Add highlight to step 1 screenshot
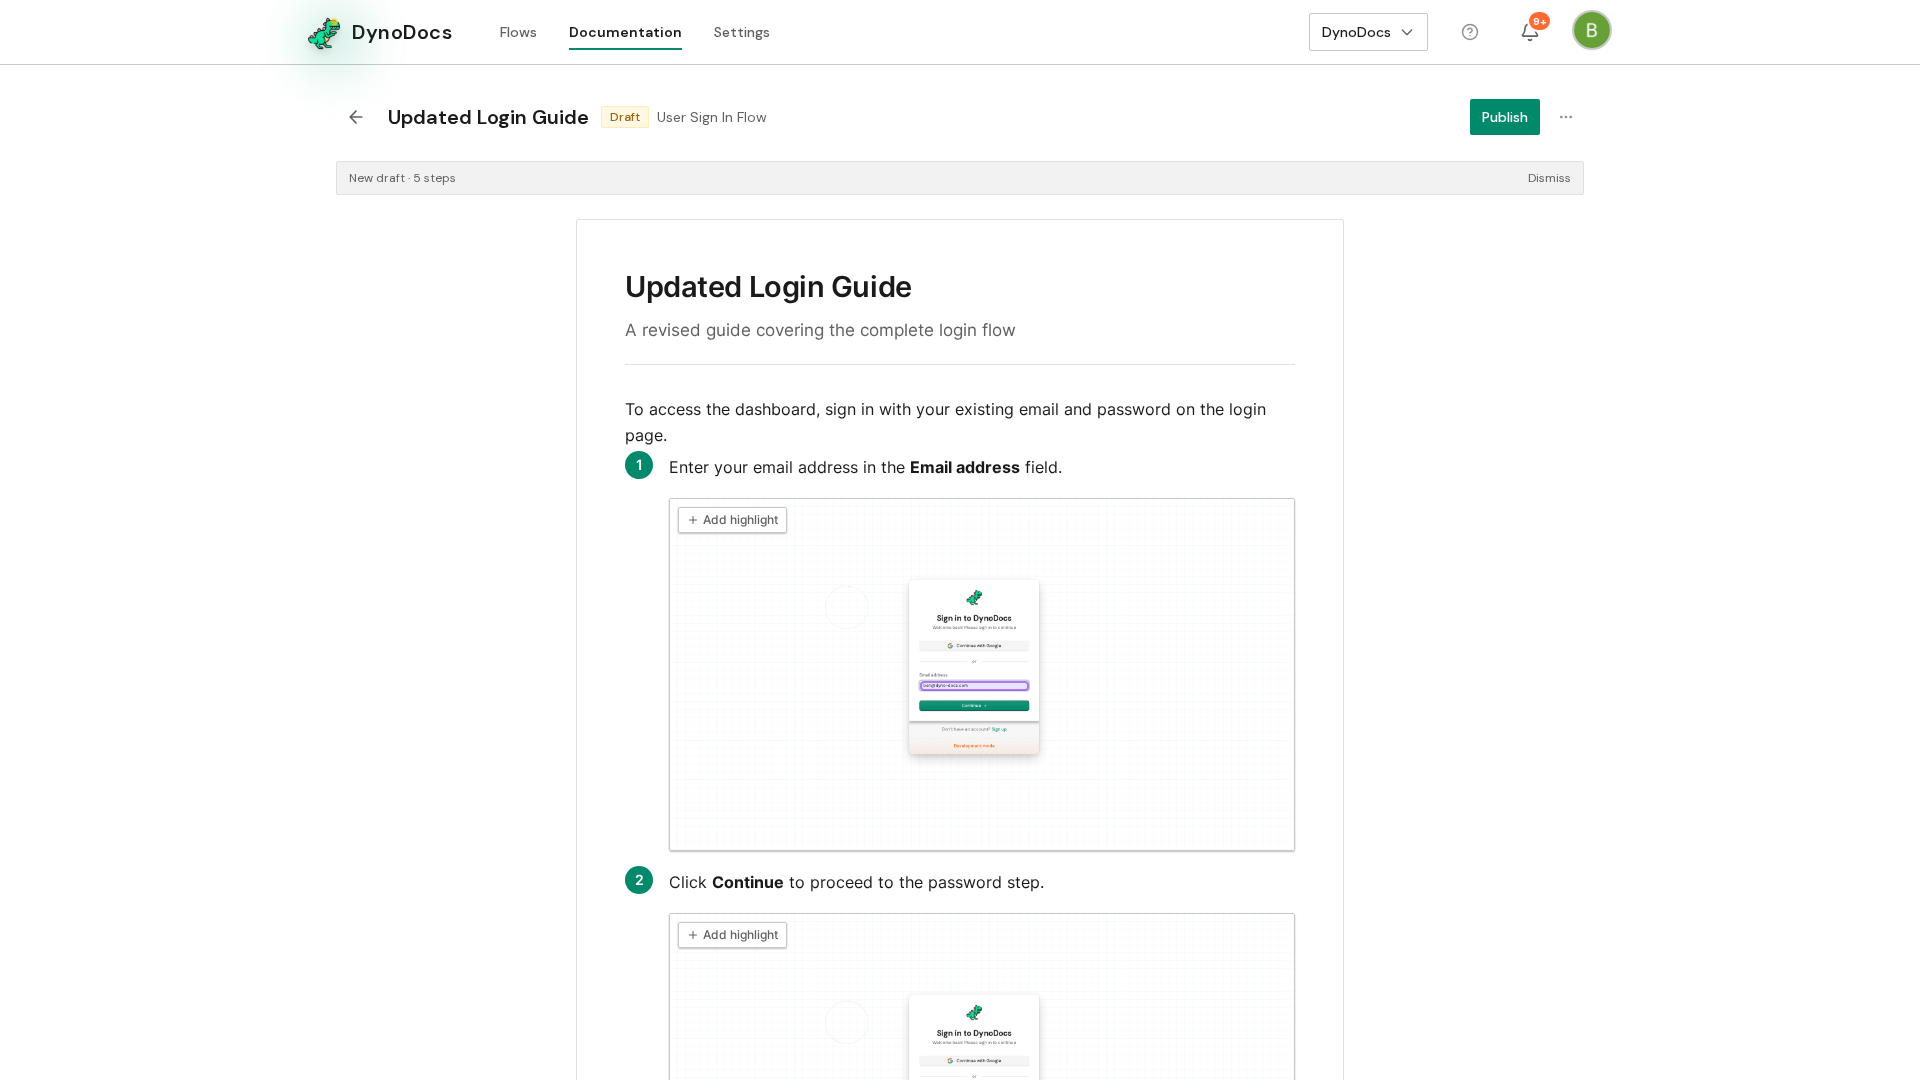 pyautogui.click(x=732, y=520)
